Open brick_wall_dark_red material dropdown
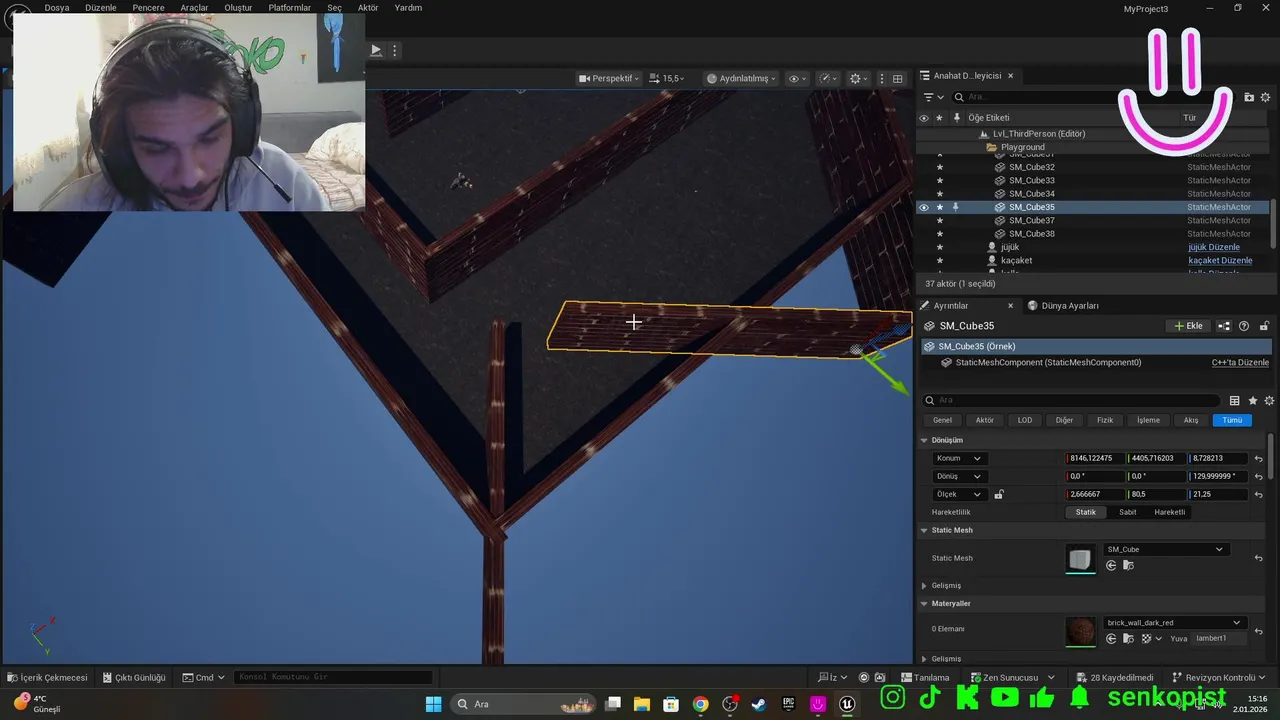 tap(1174, 622)
